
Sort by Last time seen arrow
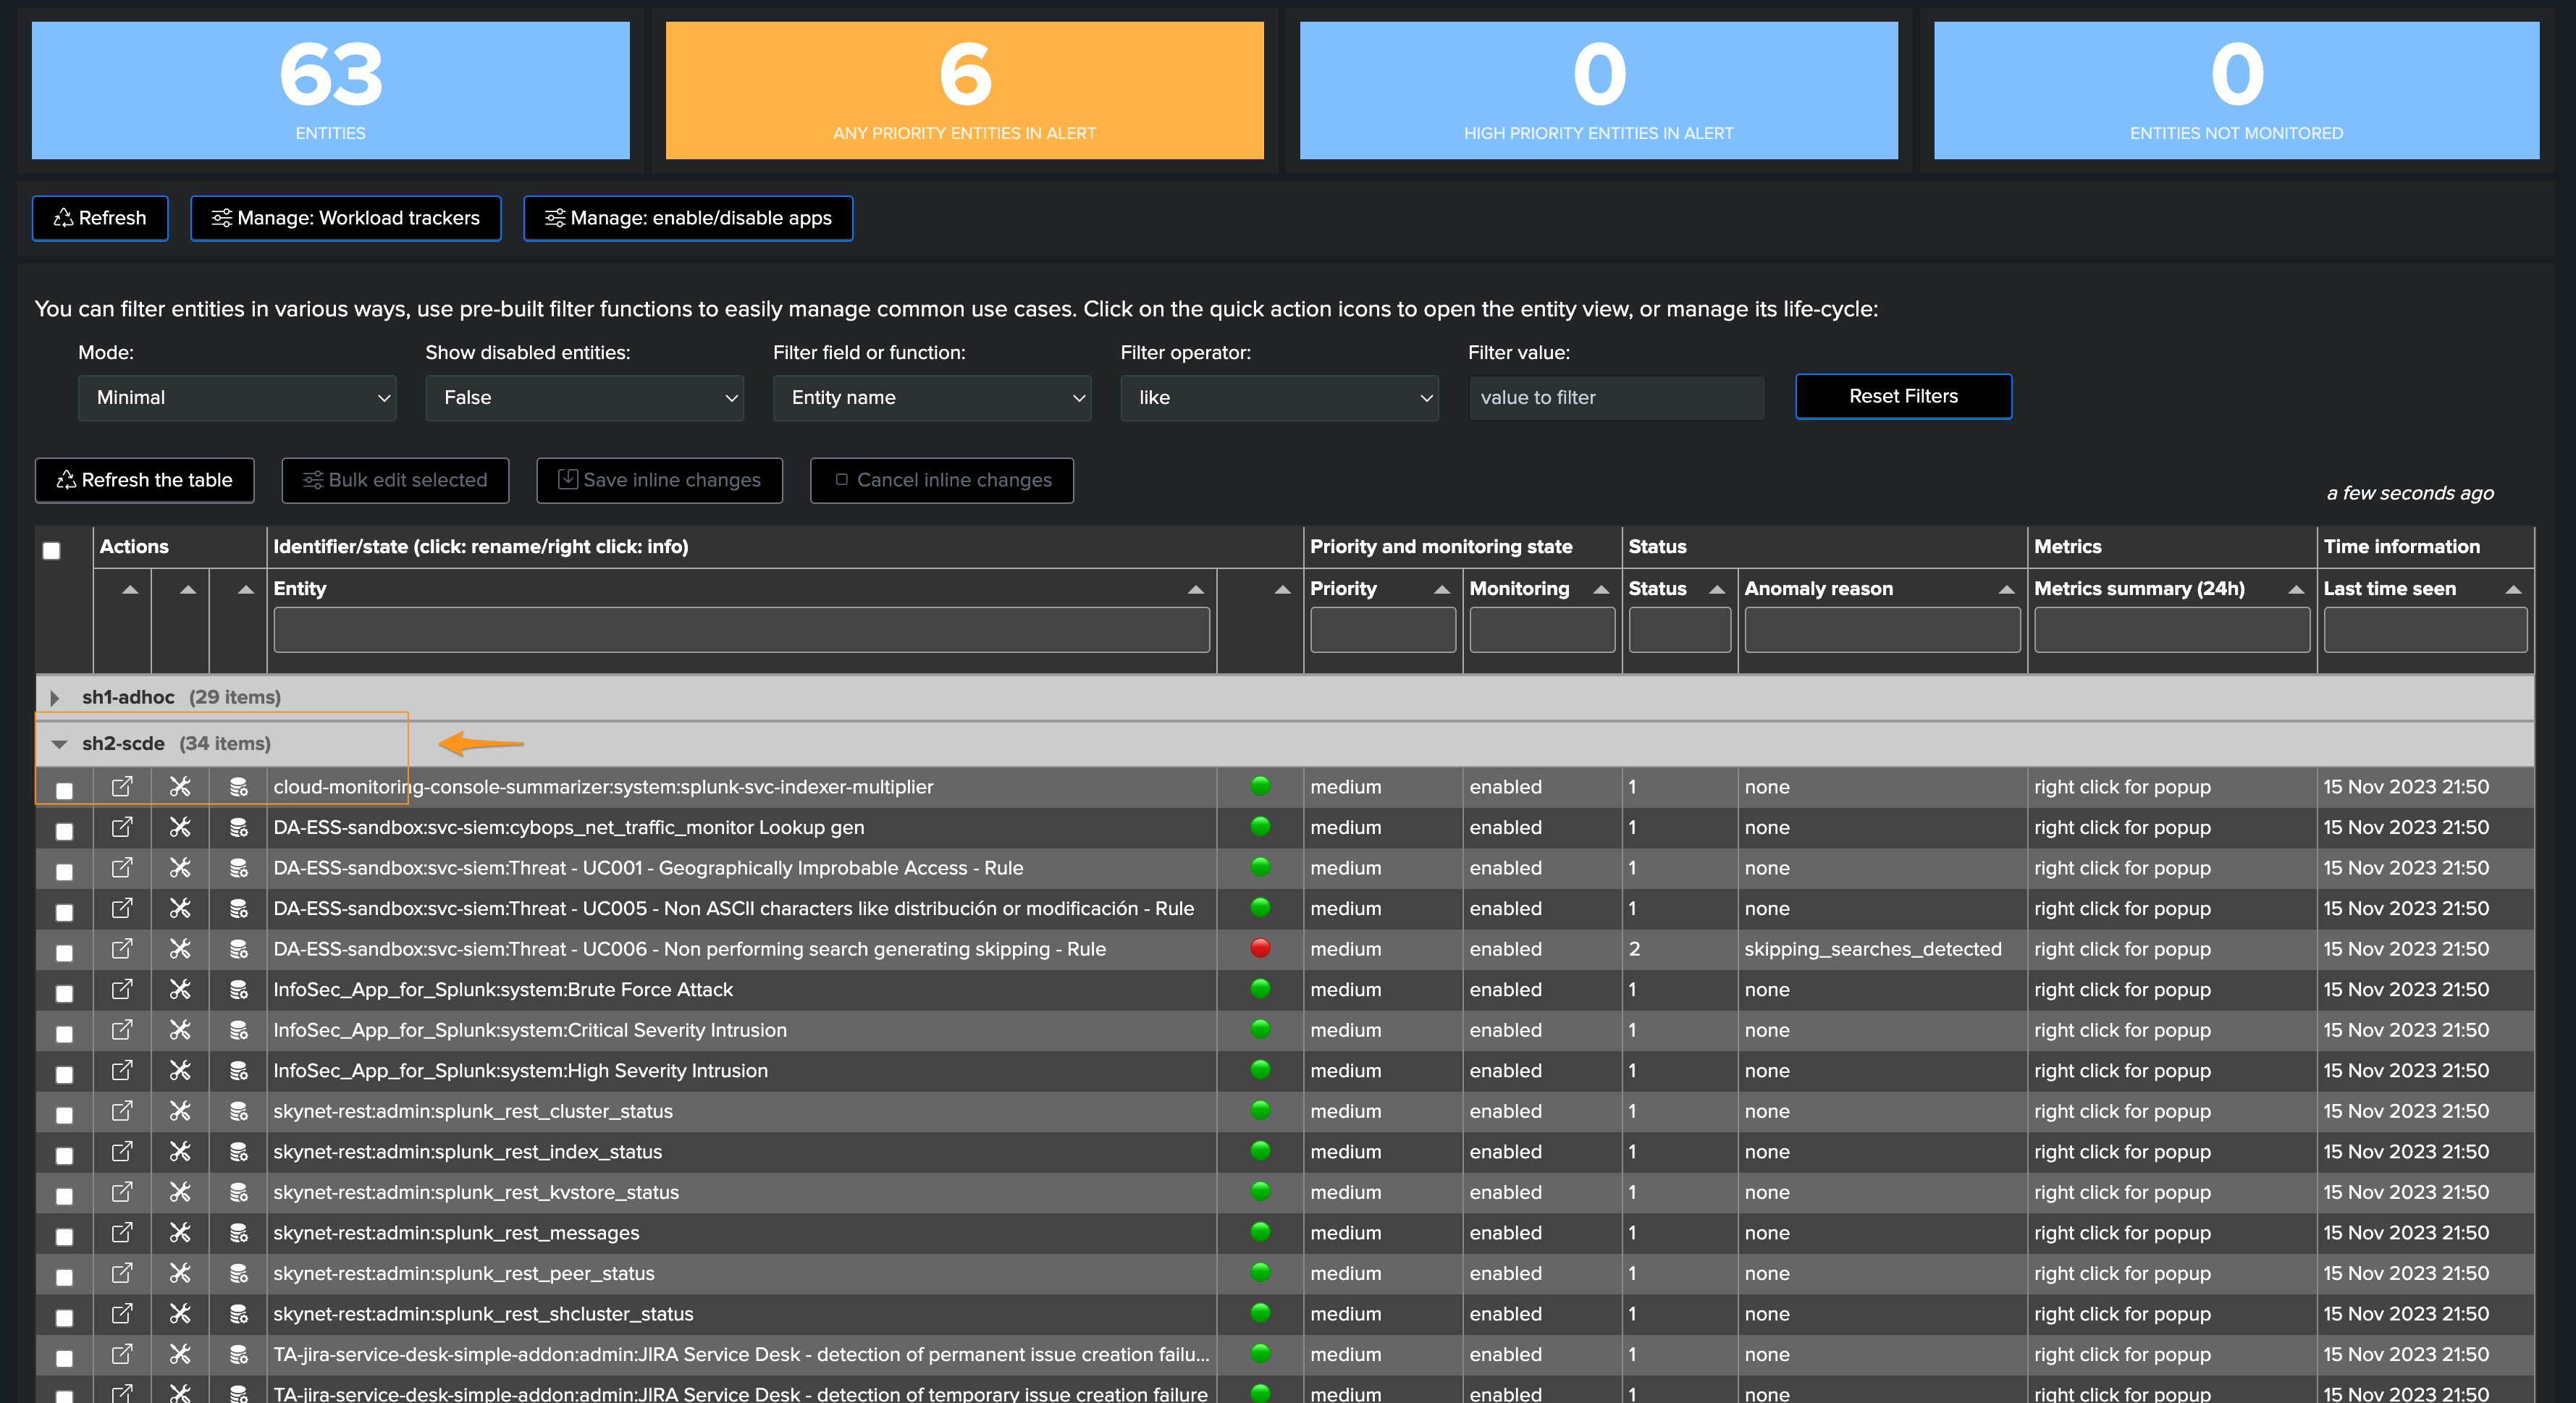(x=2513, y=589)
